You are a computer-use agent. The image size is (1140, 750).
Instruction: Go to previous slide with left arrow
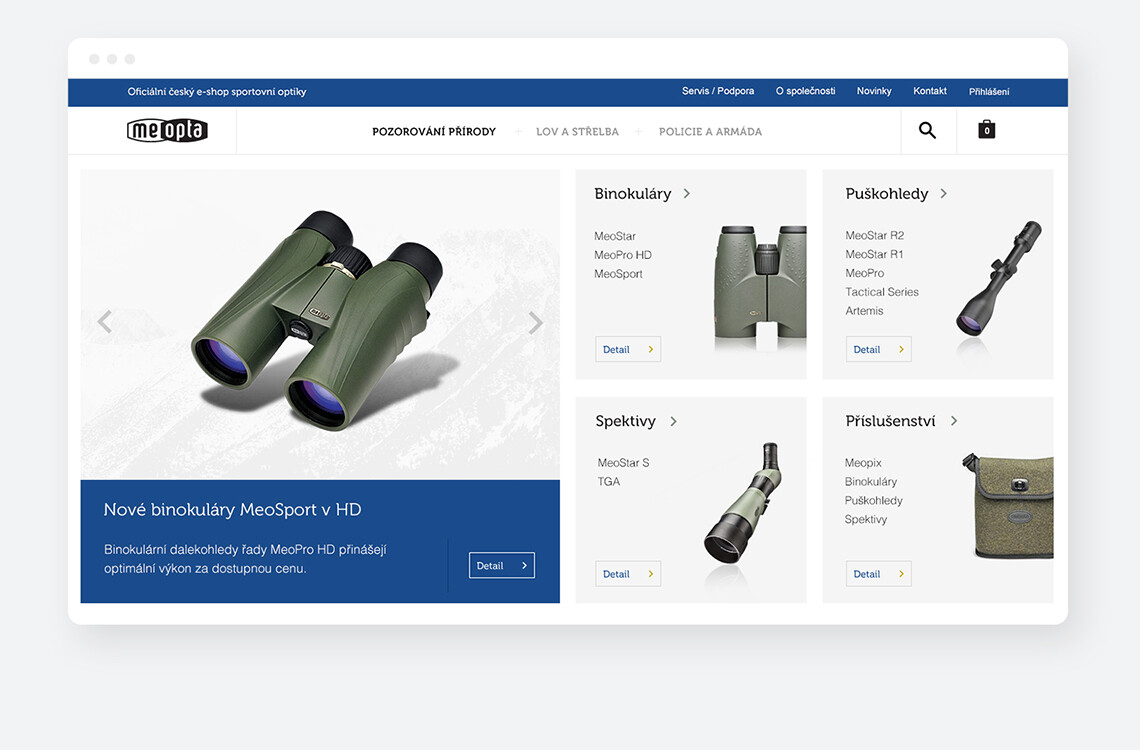coord(104,322)
